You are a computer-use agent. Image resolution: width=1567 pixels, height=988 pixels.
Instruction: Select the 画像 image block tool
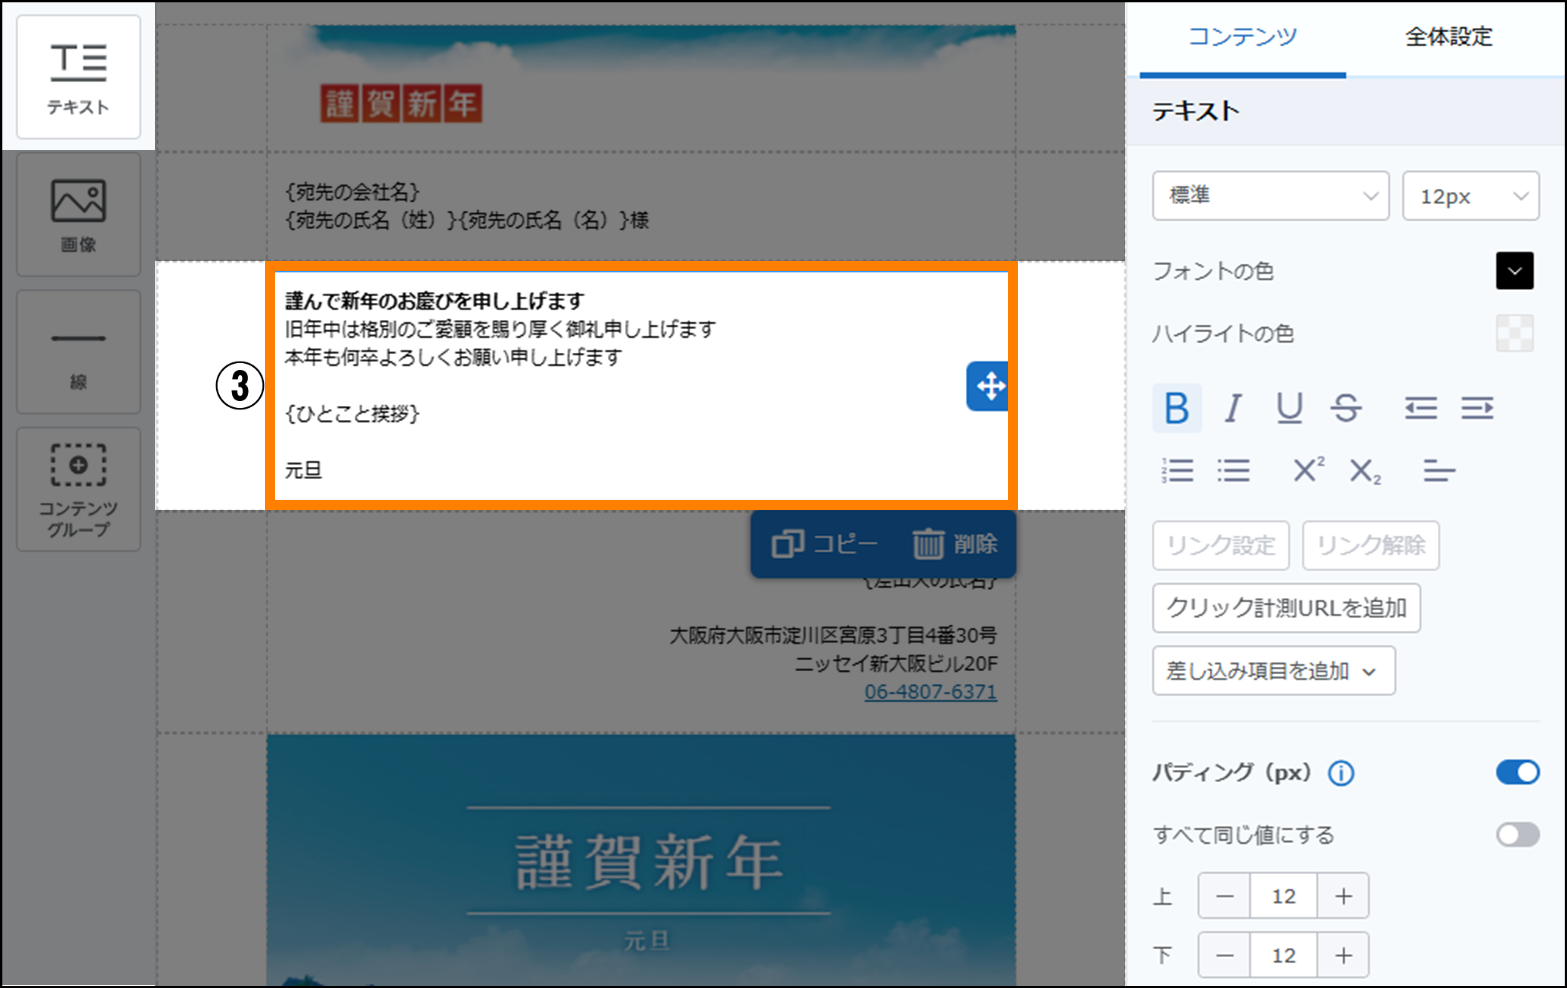[x=78, y=214]
